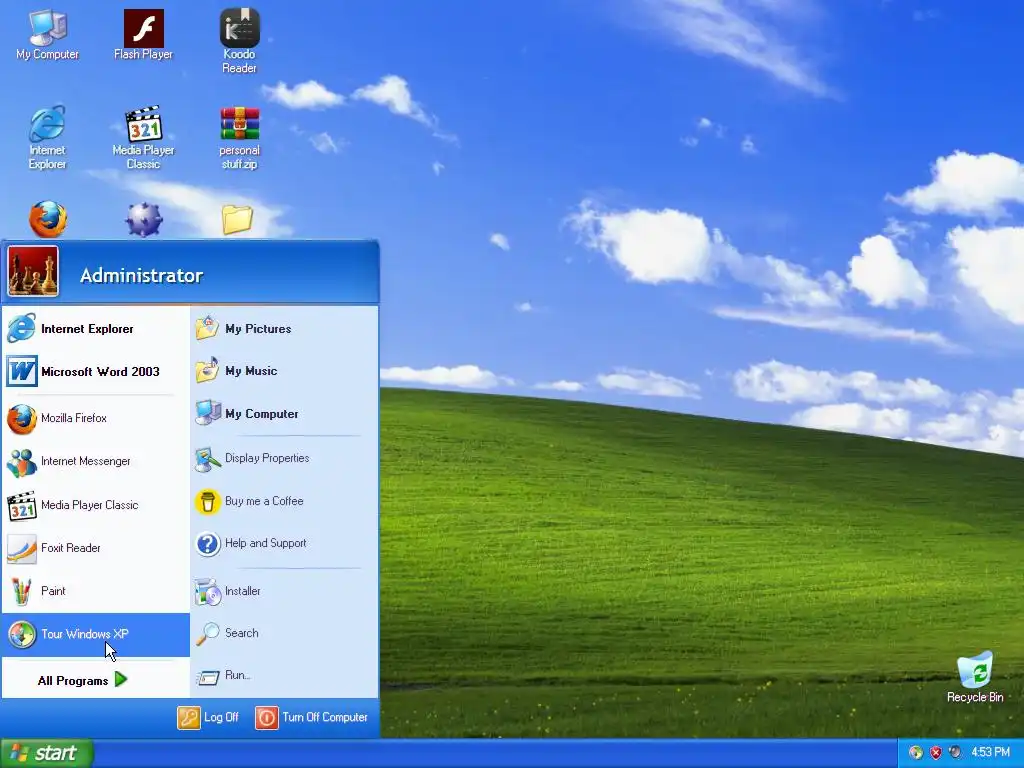1024x768 pixels.
Task: Open My Computer desktop icon
Action: (47, 35)
